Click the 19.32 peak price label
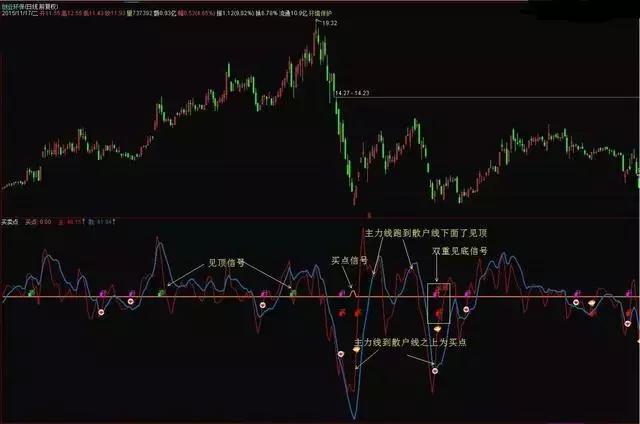 (330, 23)
